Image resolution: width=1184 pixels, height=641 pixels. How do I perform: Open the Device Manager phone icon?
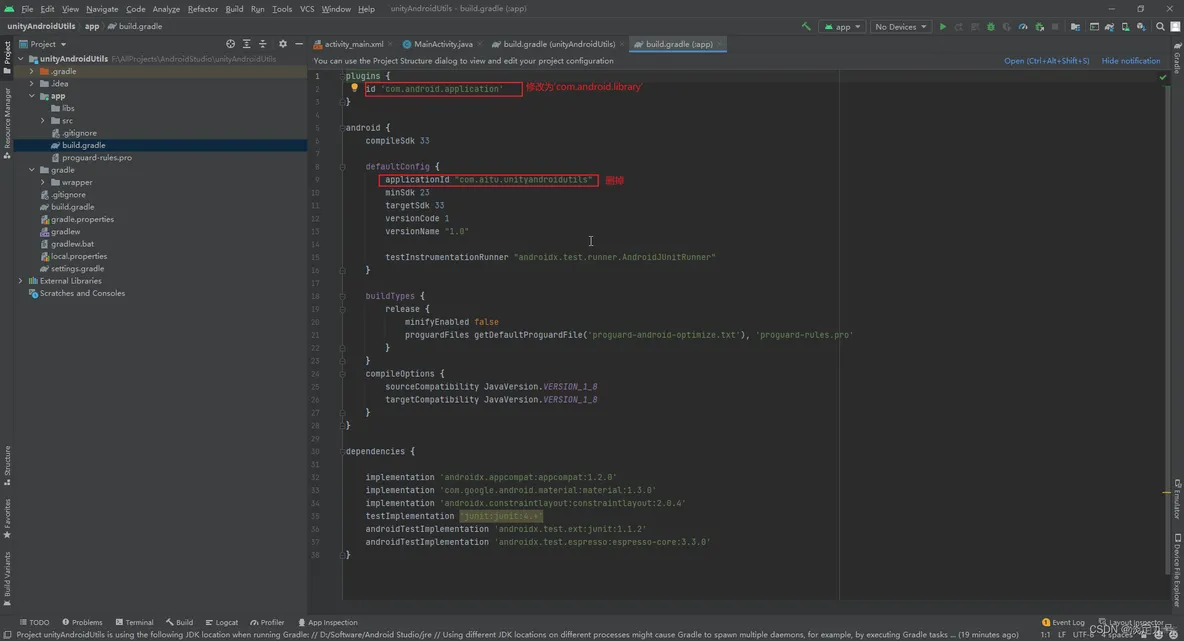coord(1125,26)
